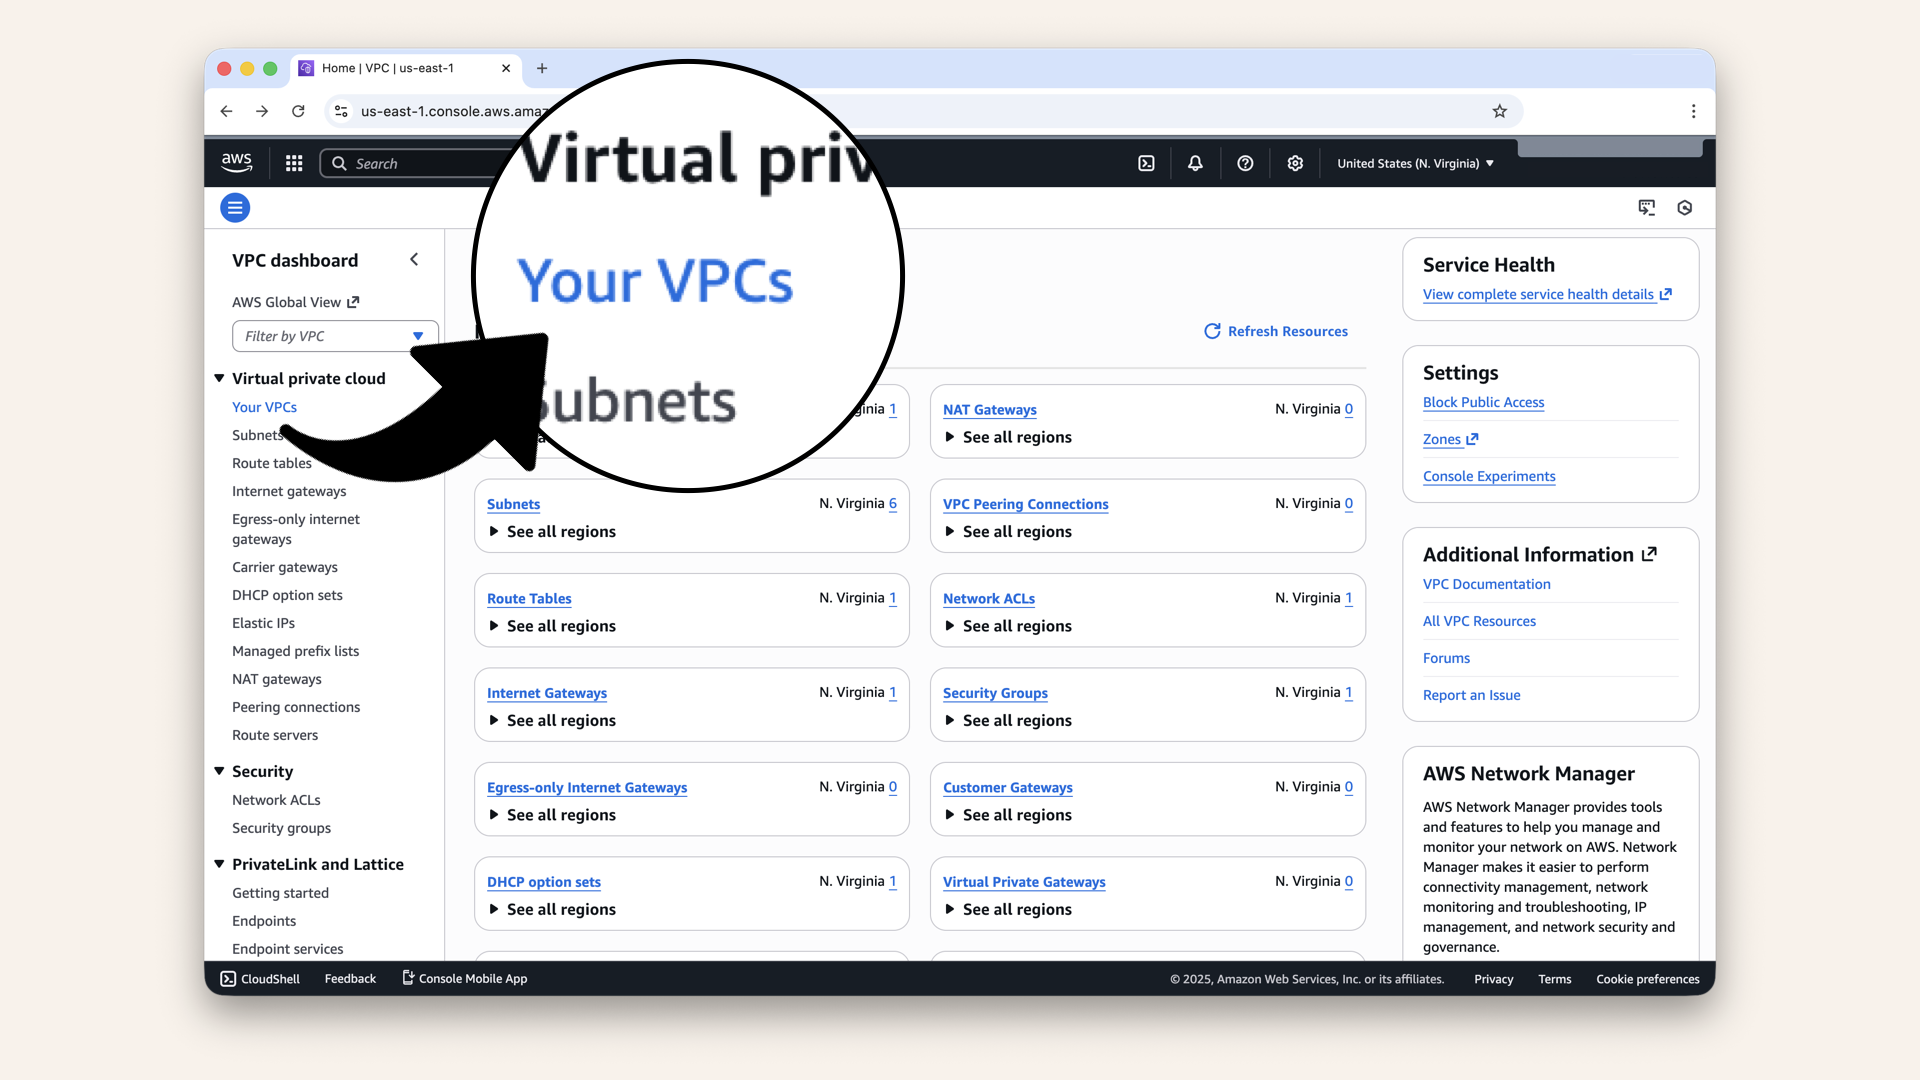Select Route tables in the sidebar

click(271, 463)
